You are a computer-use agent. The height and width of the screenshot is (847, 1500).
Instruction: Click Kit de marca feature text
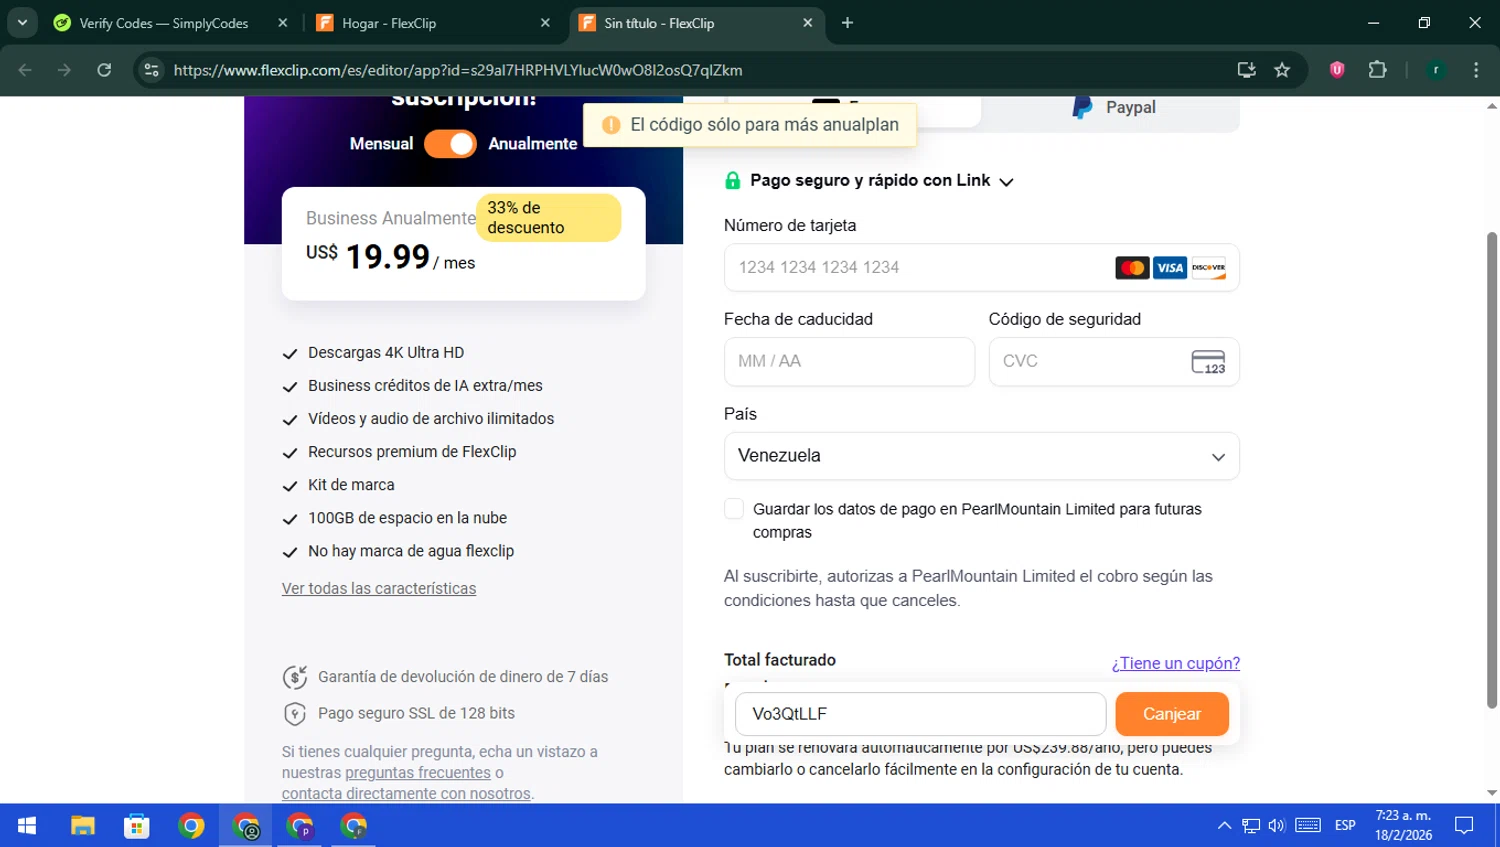pyautogui.click(x=351, y=485)
